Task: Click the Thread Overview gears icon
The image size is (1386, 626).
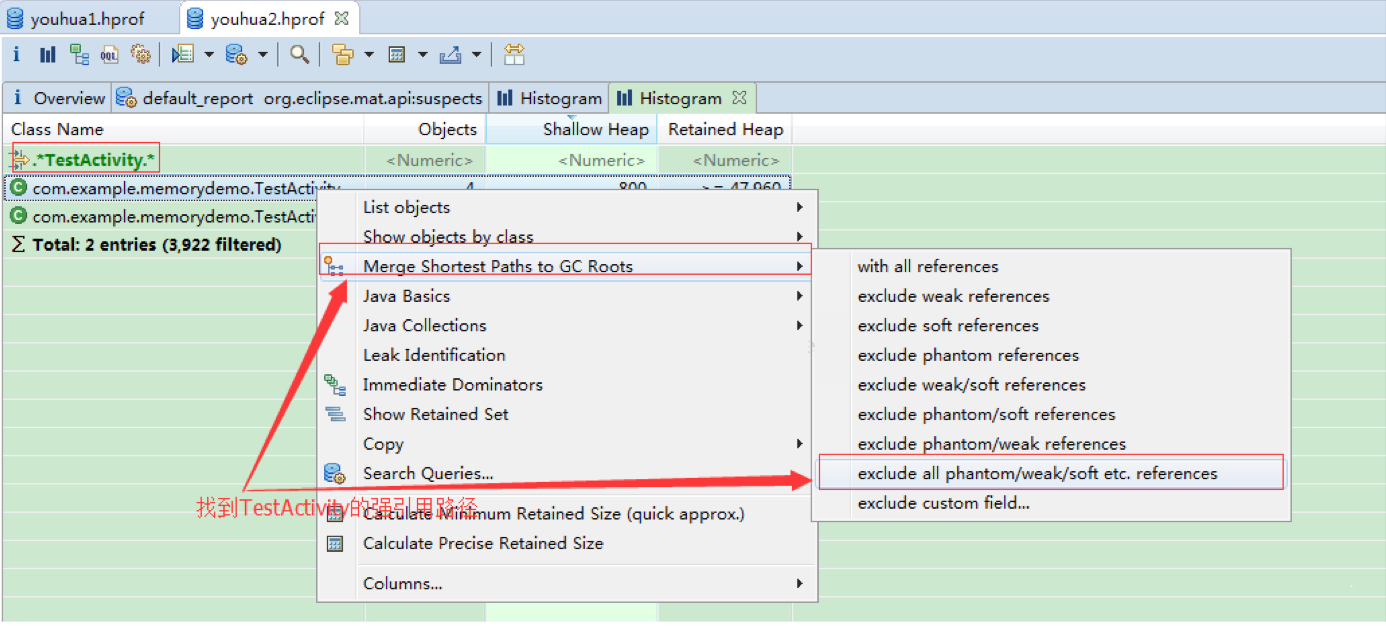Action: click(140, 54)
